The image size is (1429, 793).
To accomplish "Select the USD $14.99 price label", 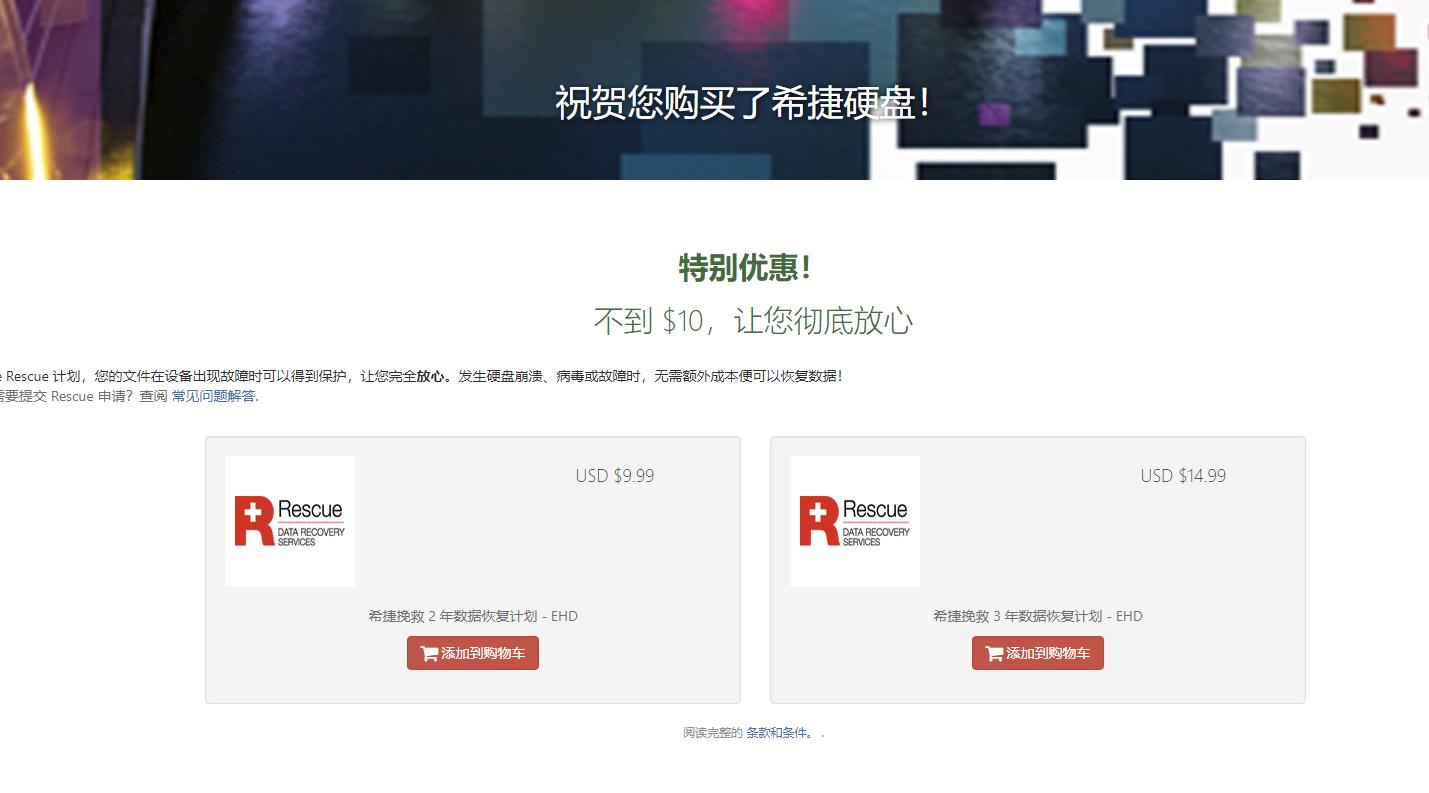I will (1183, 475).
